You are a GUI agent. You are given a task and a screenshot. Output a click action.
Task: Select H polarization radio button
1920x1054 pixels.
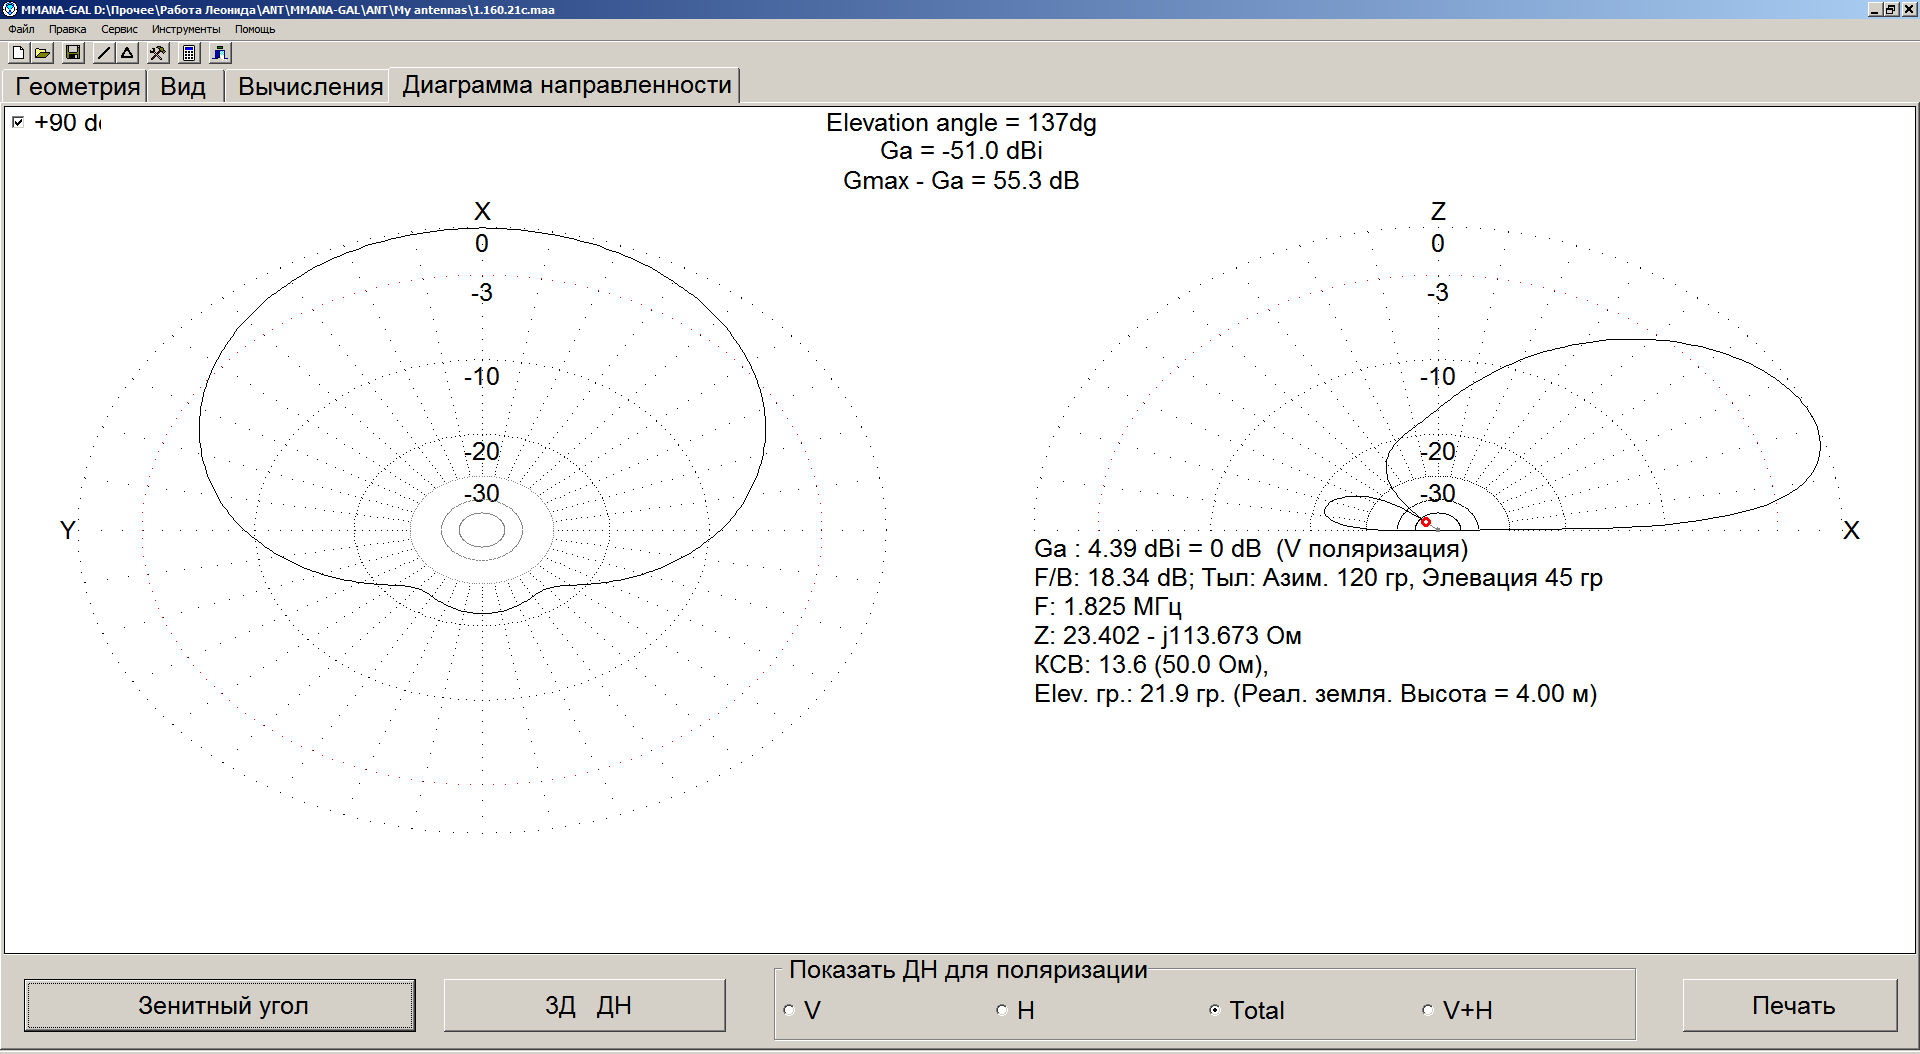point(1002,1010)
